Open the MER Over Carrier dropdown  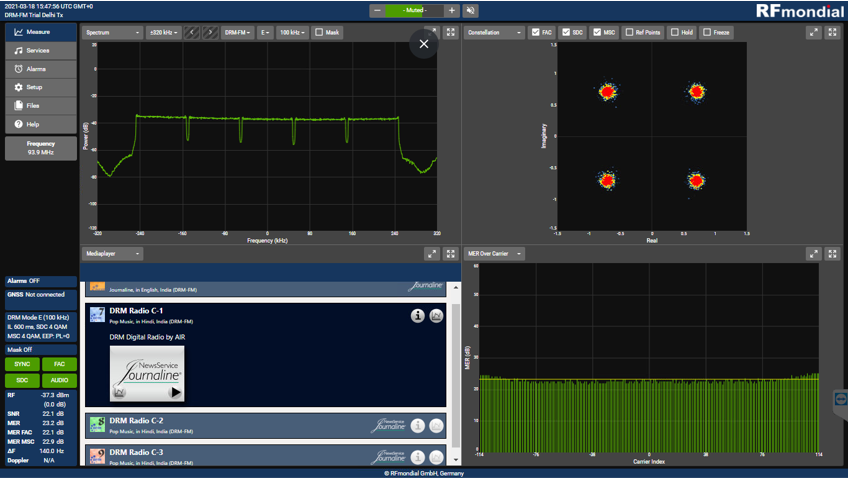tap(494, 254)
